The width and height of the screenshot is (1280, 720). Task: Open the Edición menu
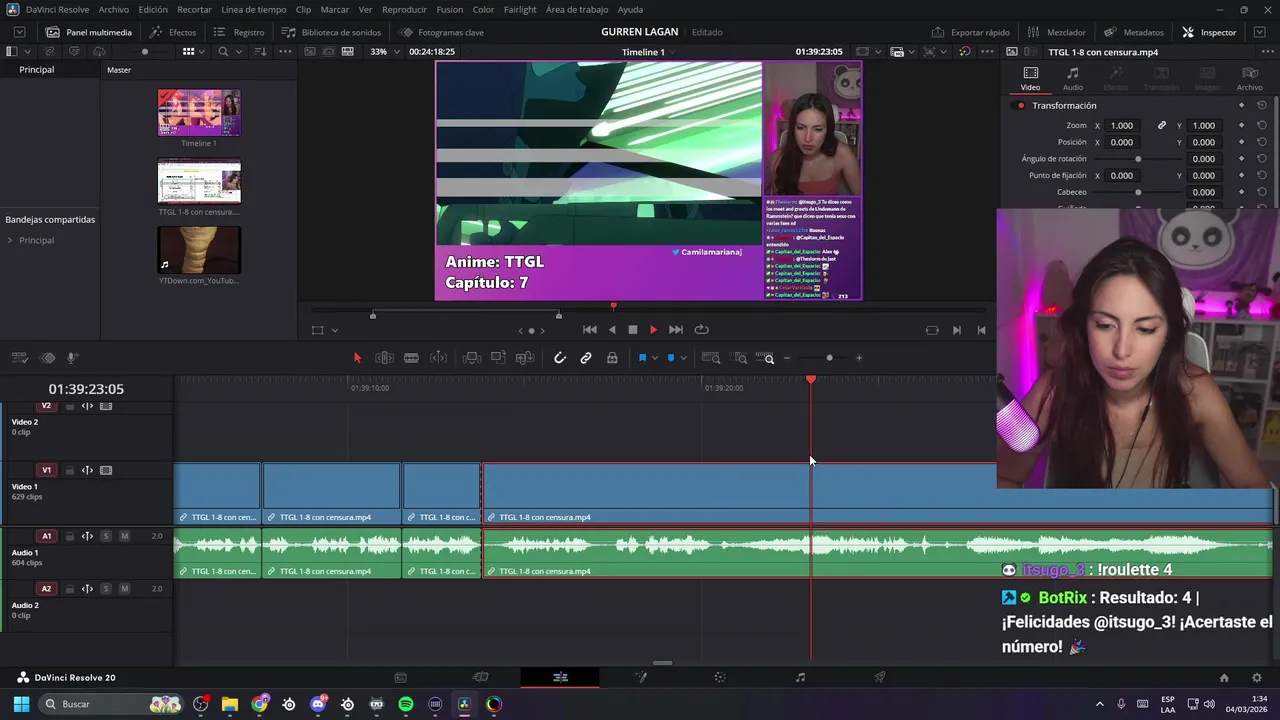tap(153, 9)
